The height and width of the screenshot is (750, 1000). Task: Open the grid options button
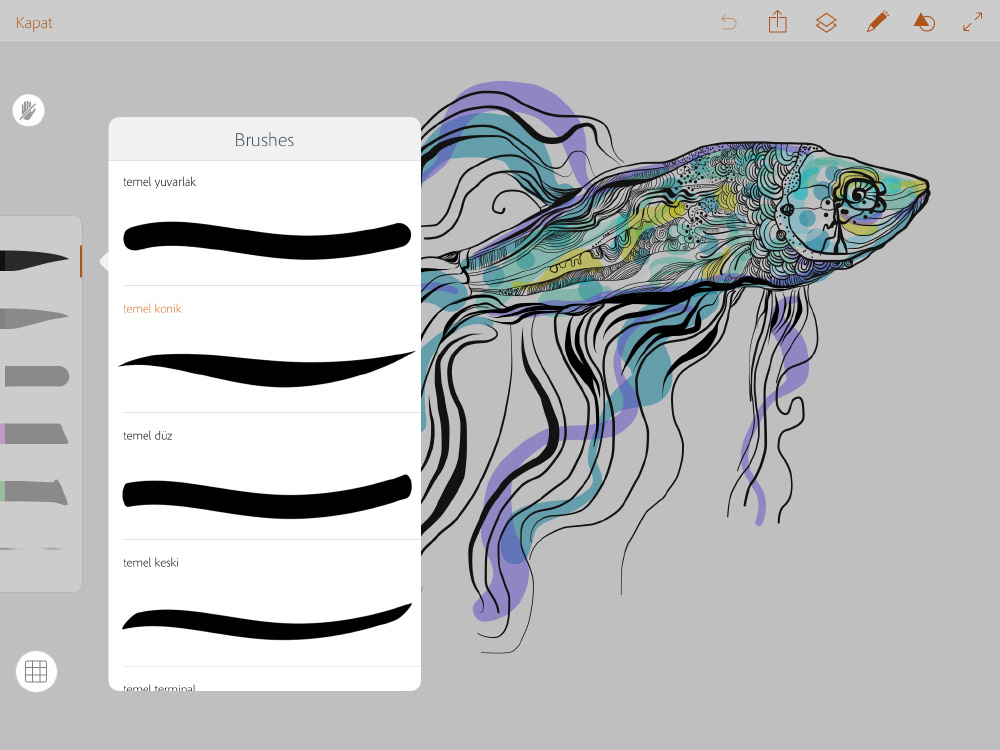pos(36,672)
